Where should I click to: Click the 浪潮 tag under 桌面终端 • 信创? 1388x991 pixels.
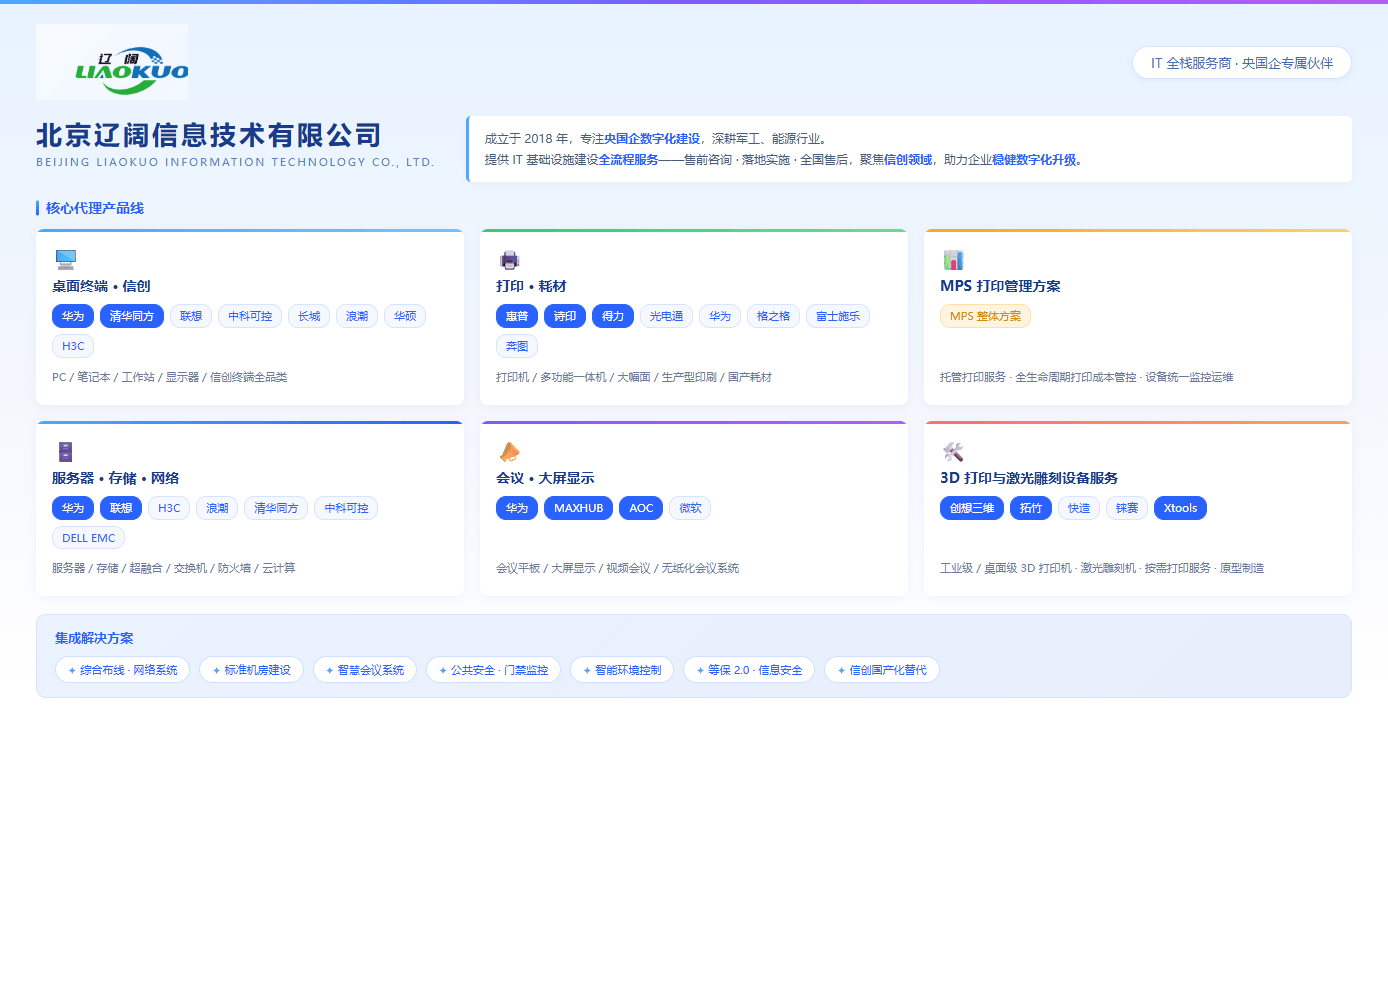[x=357, y=316]
